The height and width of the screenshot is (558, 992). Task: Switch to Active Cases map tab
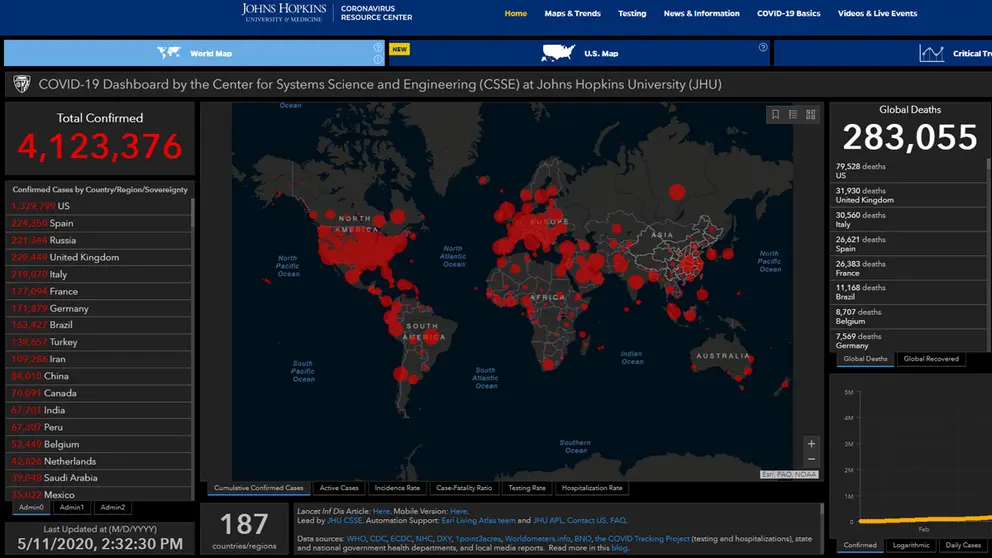(339, 488)
